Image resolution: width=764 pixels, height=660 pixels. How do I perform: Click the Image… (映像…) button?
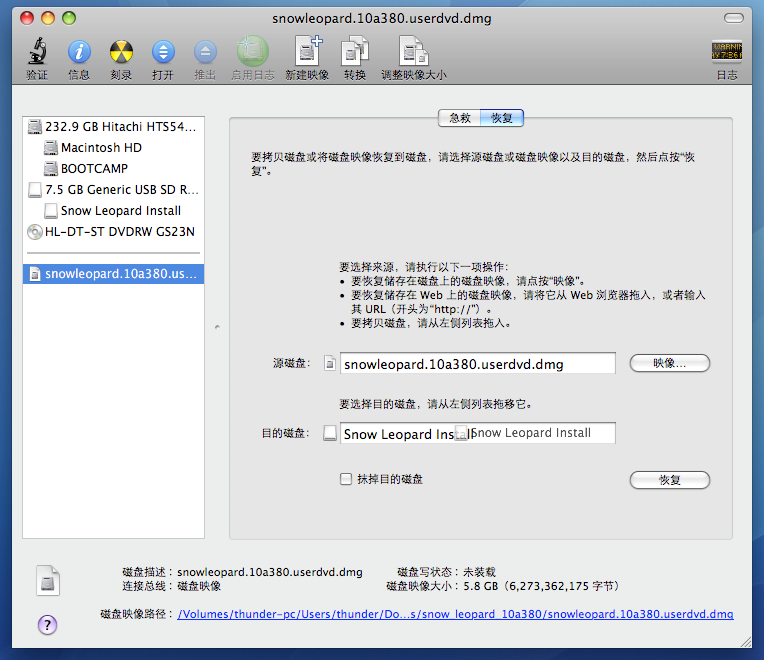(x=669, y=363)
